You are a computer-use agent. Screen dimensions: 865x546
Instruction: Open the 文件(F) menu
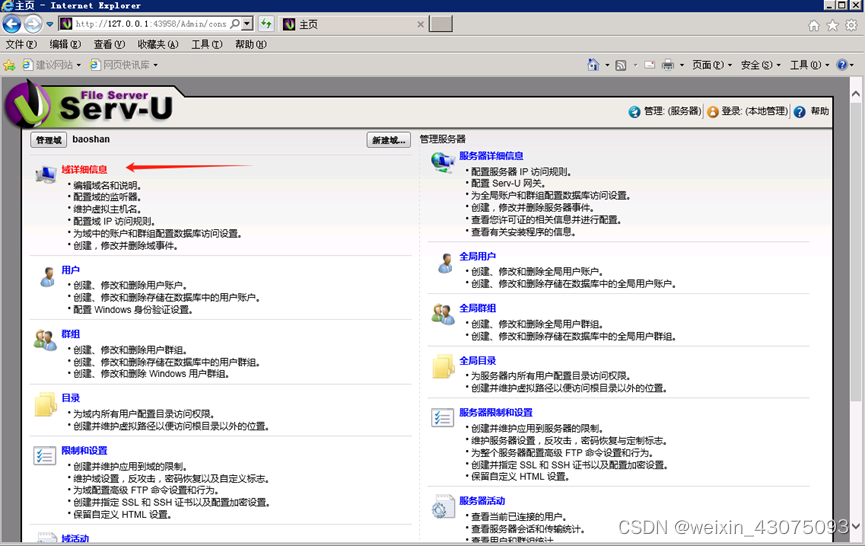tap(21, 44)
